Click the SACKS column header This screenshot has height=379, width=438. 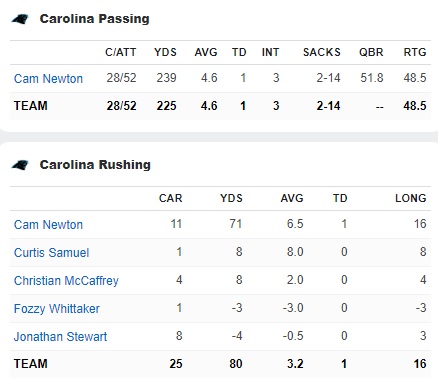click(x=322, y=52)
